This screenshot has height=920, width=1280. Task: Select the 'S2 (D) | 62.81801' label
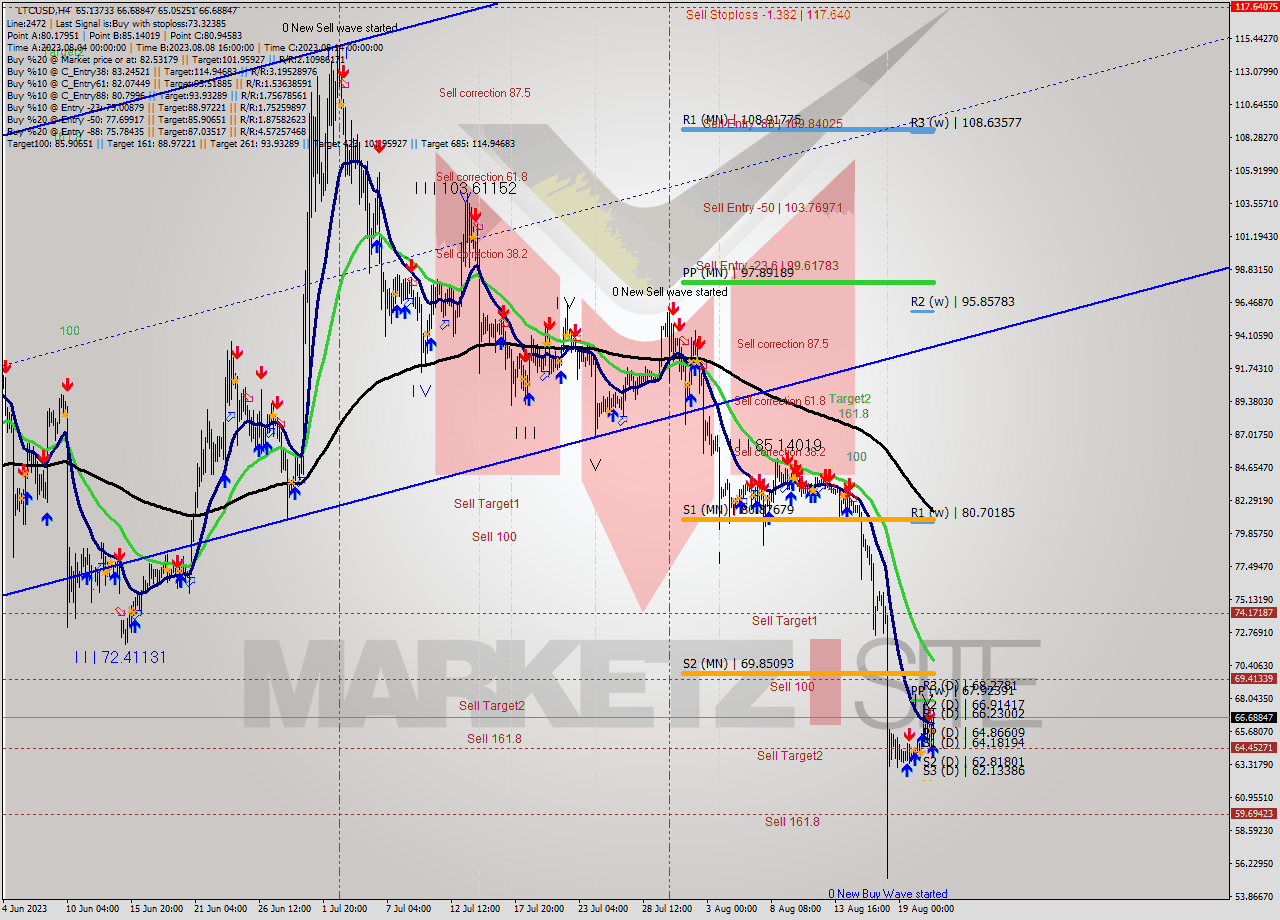click(973, 762)
